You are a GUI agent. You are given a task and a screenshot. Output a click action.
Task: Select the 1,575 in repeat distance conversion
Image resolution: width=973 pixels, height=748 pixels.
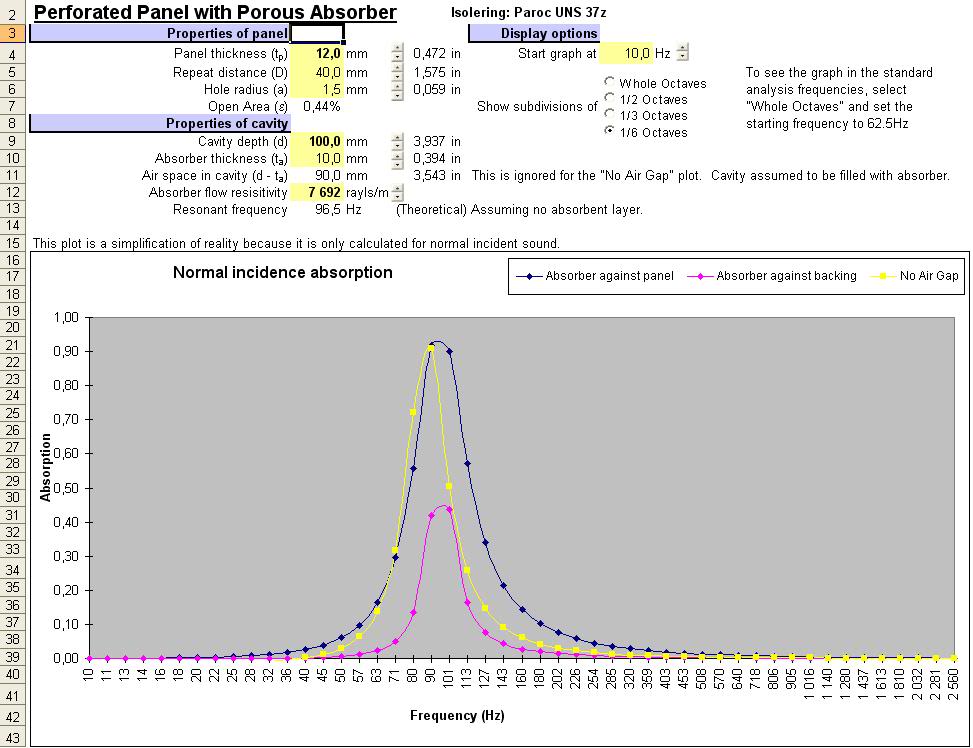point(437,73)
